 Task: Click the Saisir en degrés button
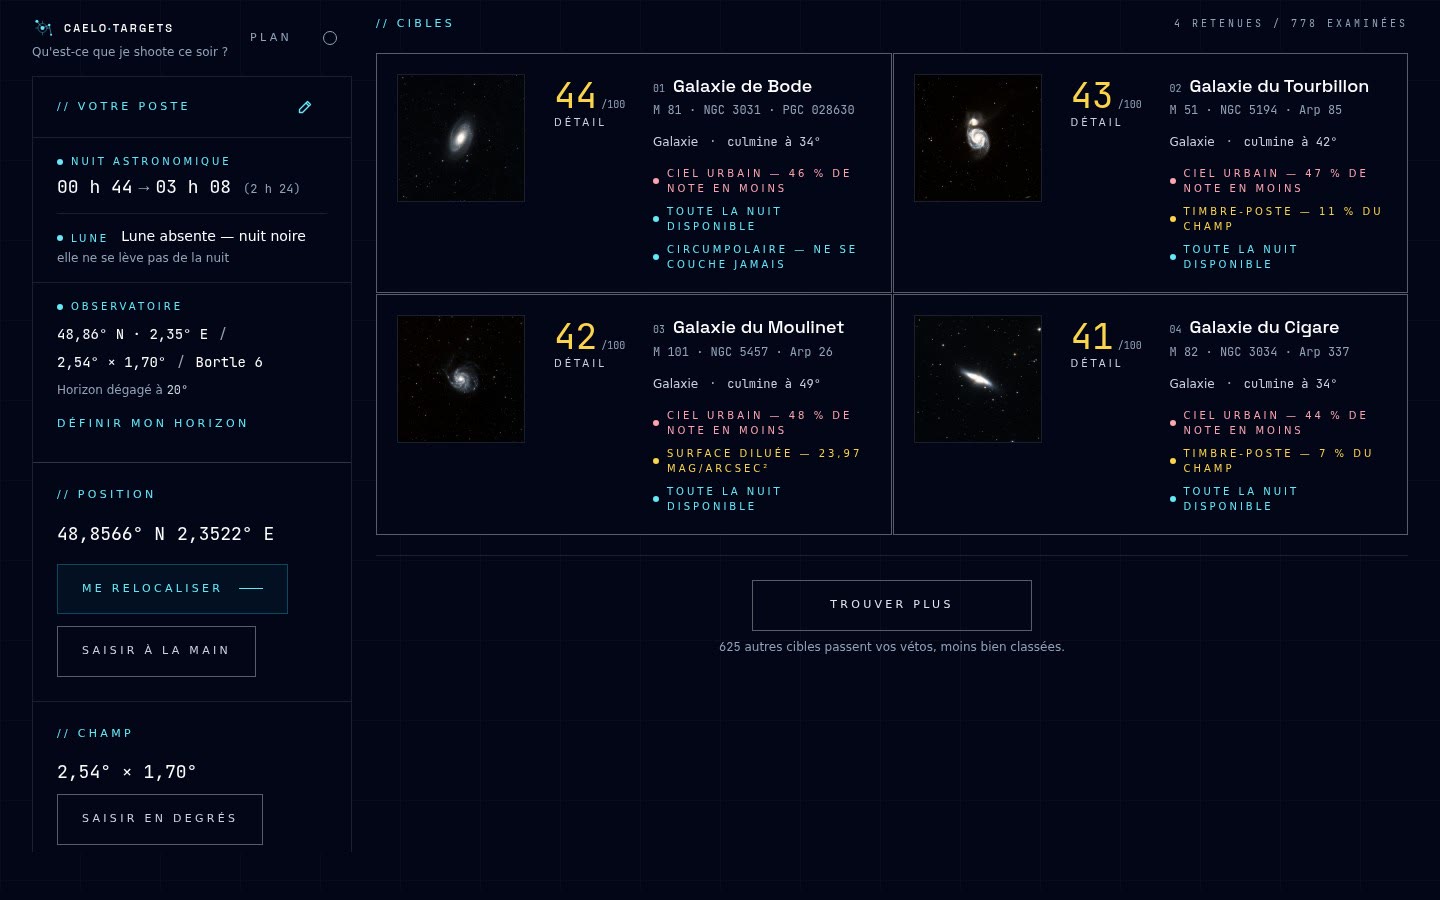[160, 819]
